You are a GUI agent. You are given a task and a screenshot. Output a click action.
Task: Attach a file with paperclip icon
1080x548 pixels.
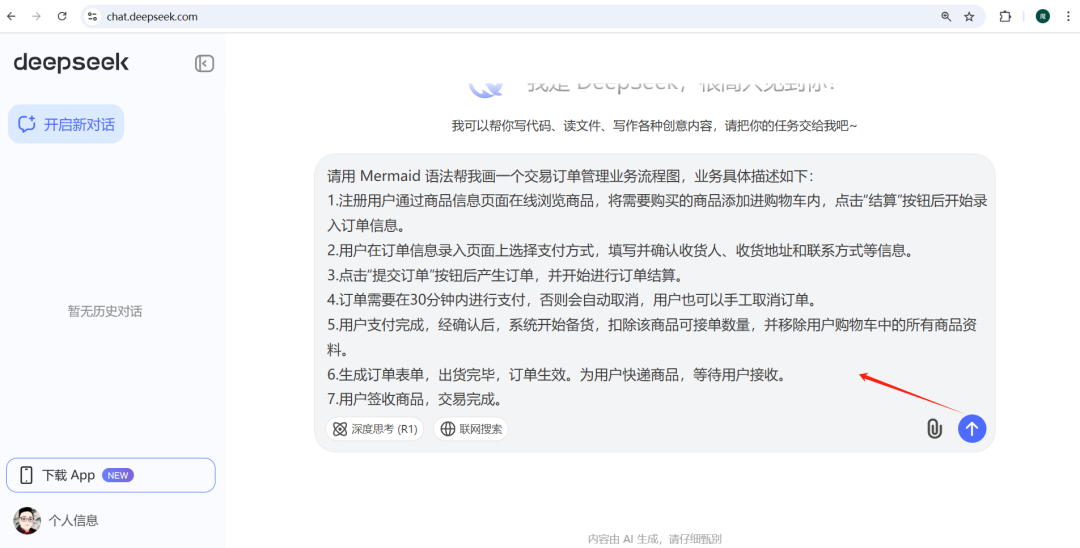(934, 429)
